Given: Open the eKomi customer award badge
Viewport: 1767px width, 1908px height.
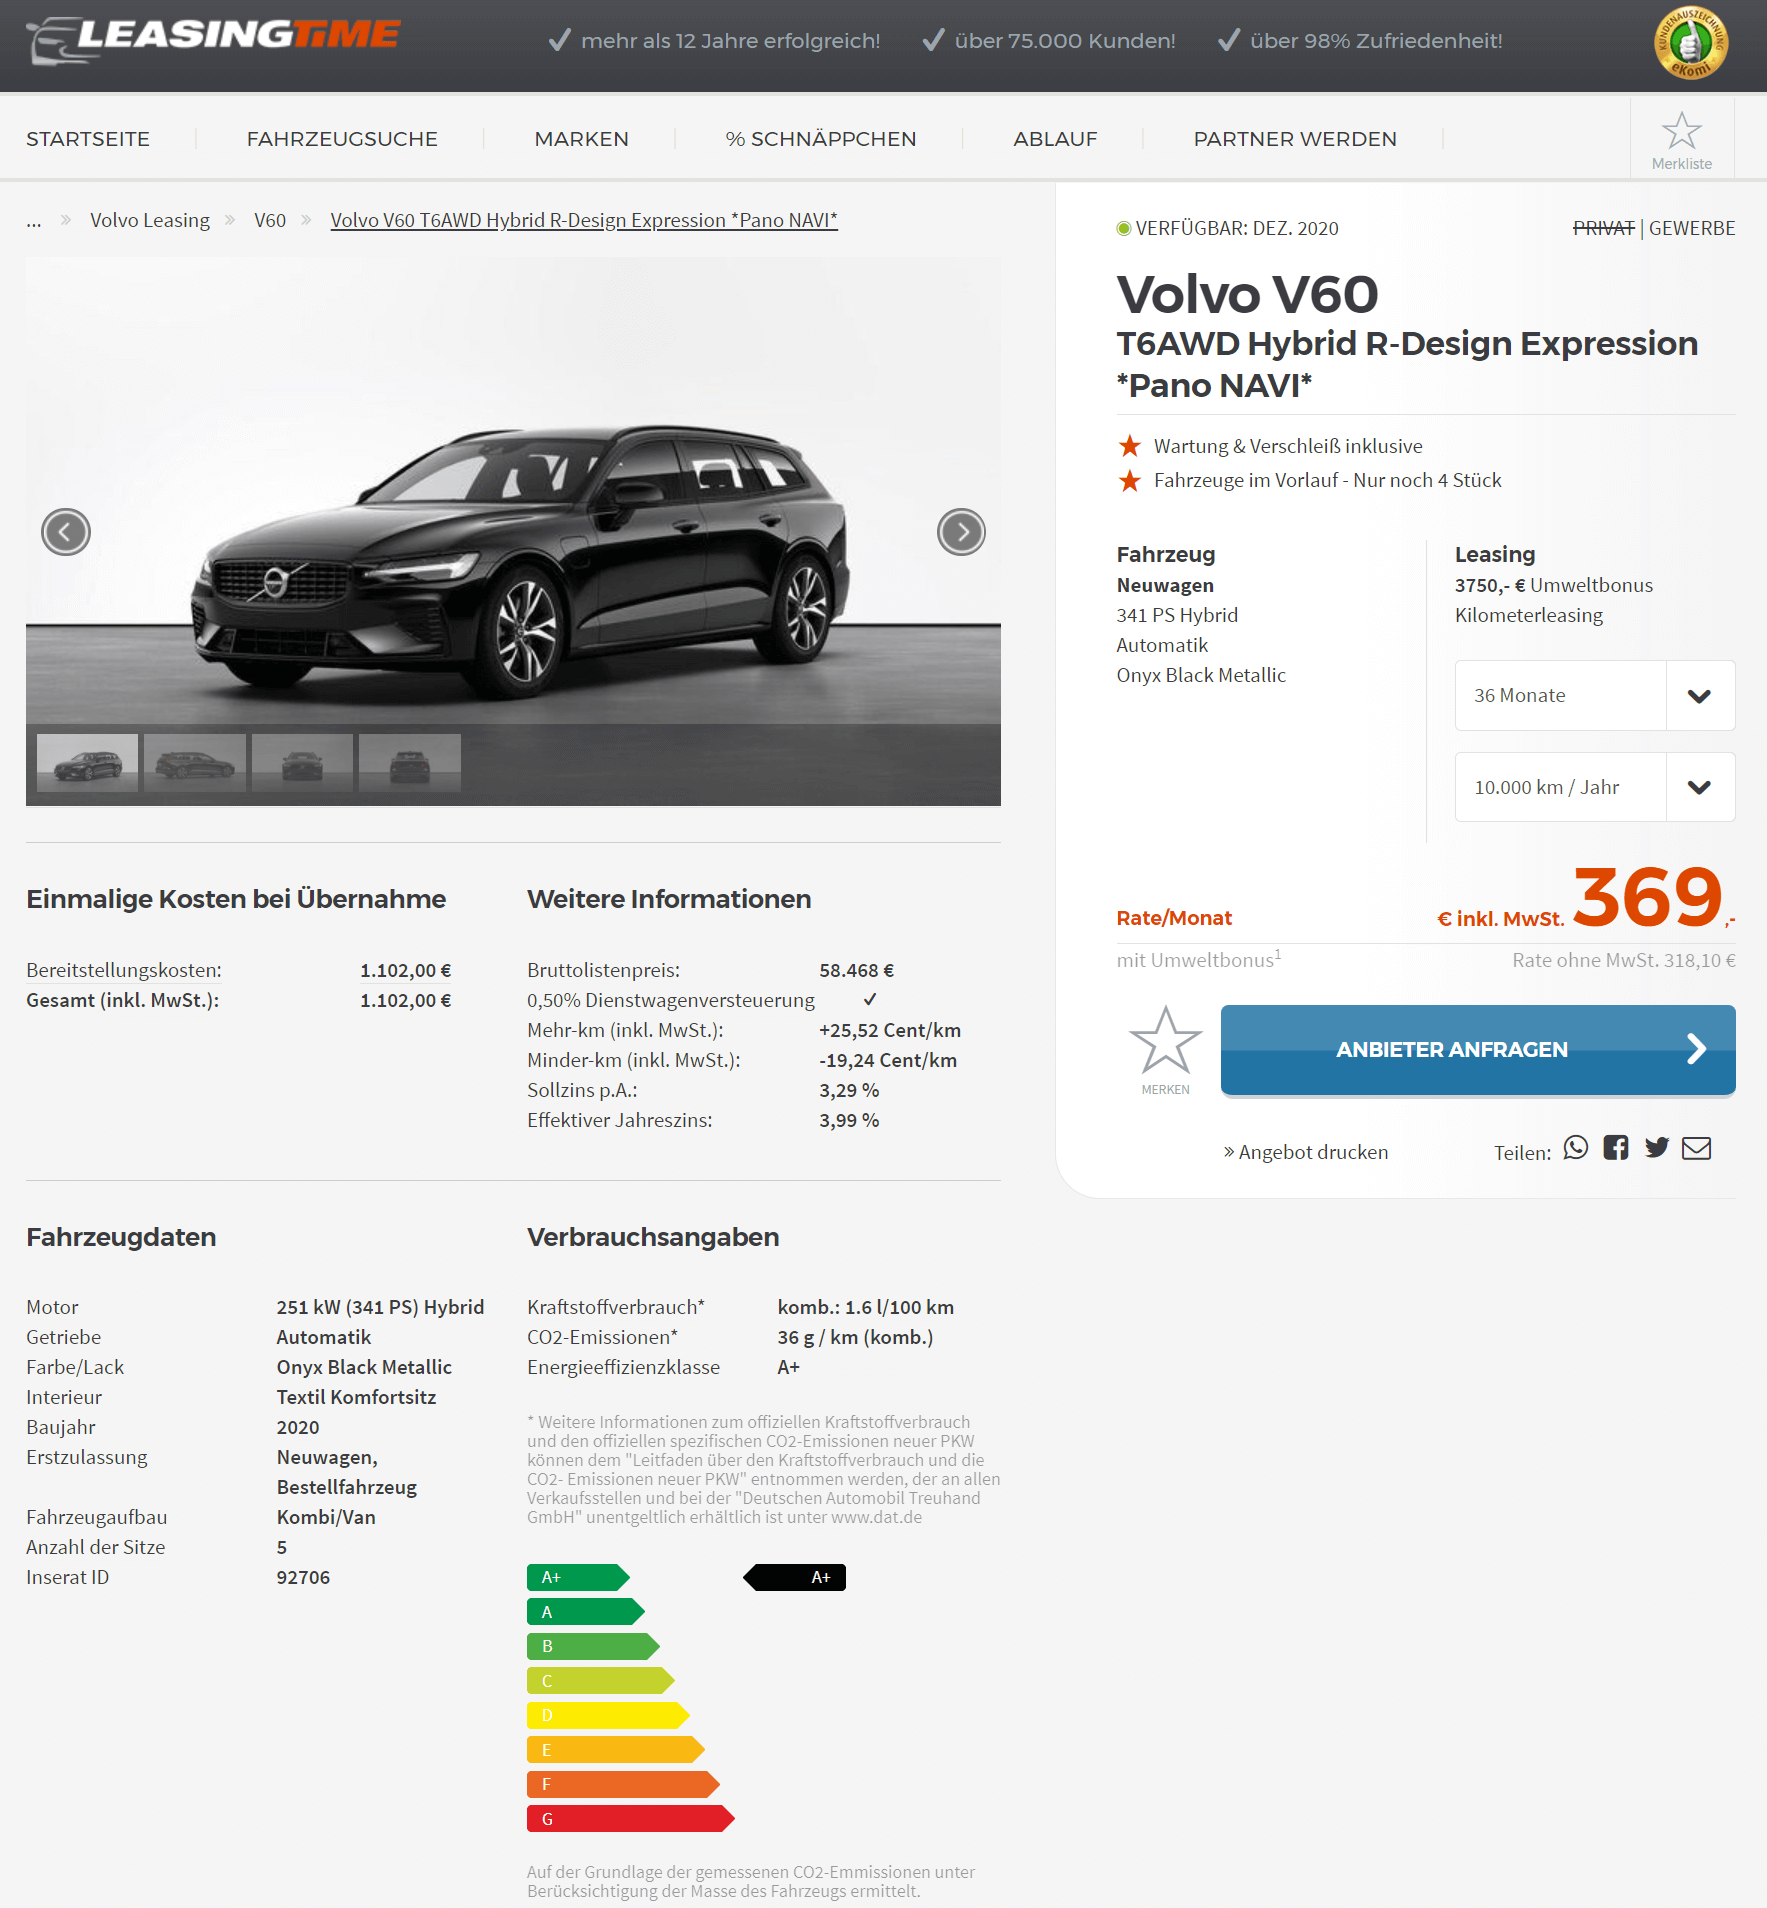Looking at the screenshot, I should [1690, 43].
